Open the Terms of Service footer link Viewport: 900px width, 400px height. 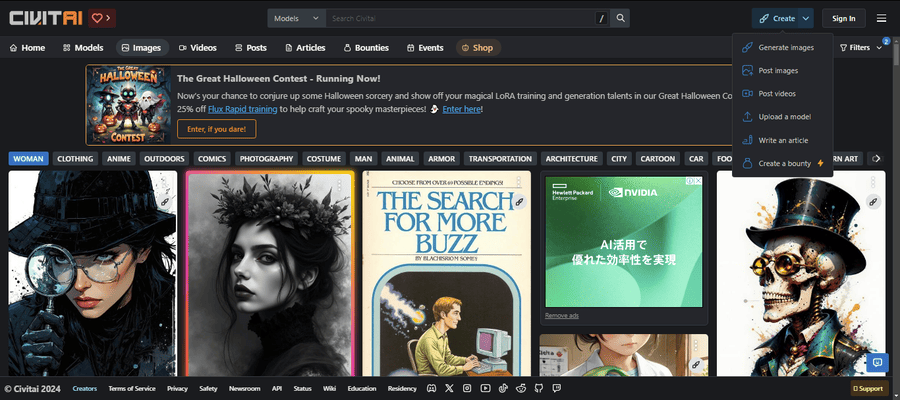(x=132, y=389)
